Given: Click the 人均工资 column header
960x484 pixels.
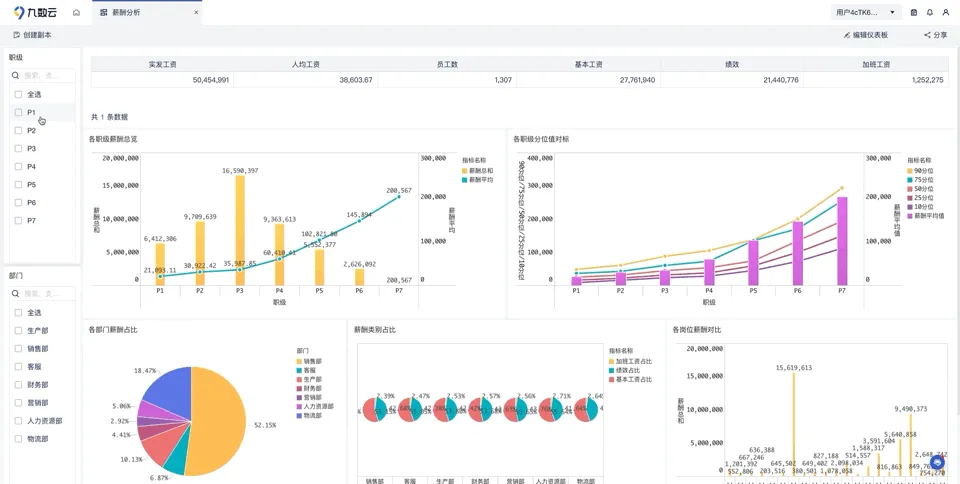Looking at the screenshot, I should coord(306,64).
